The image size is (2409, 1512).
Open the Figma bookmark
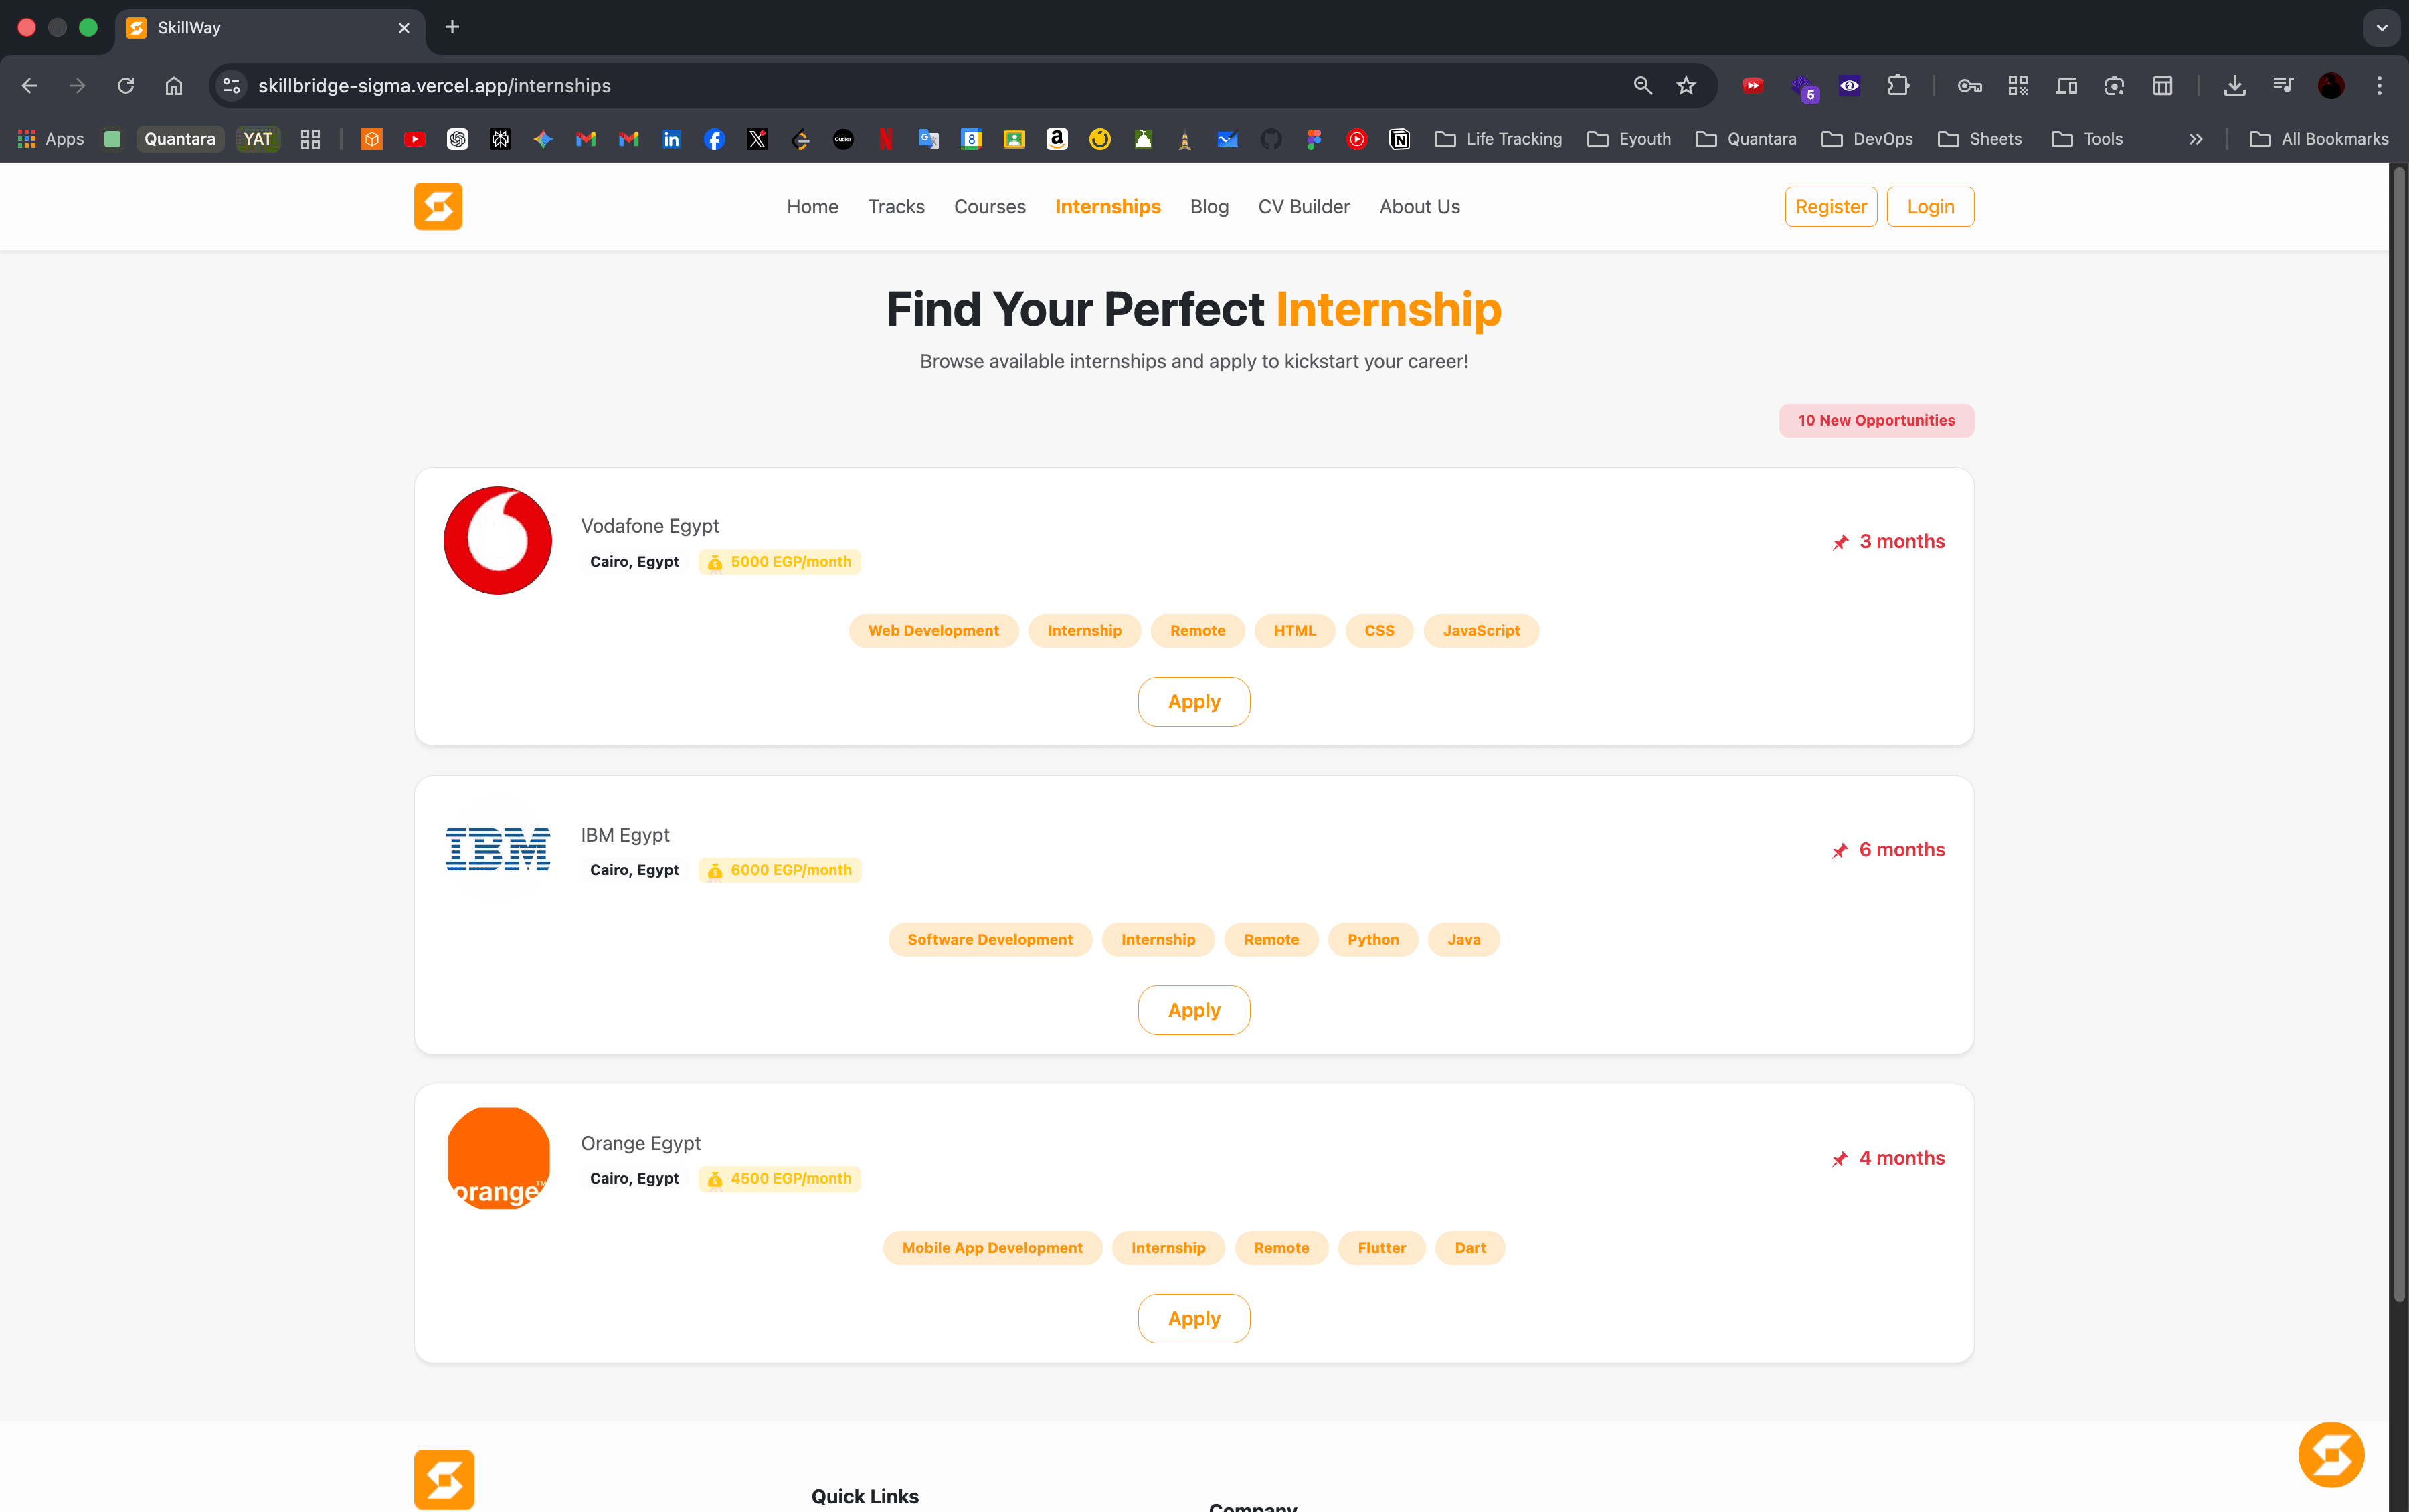point(1313,139)
